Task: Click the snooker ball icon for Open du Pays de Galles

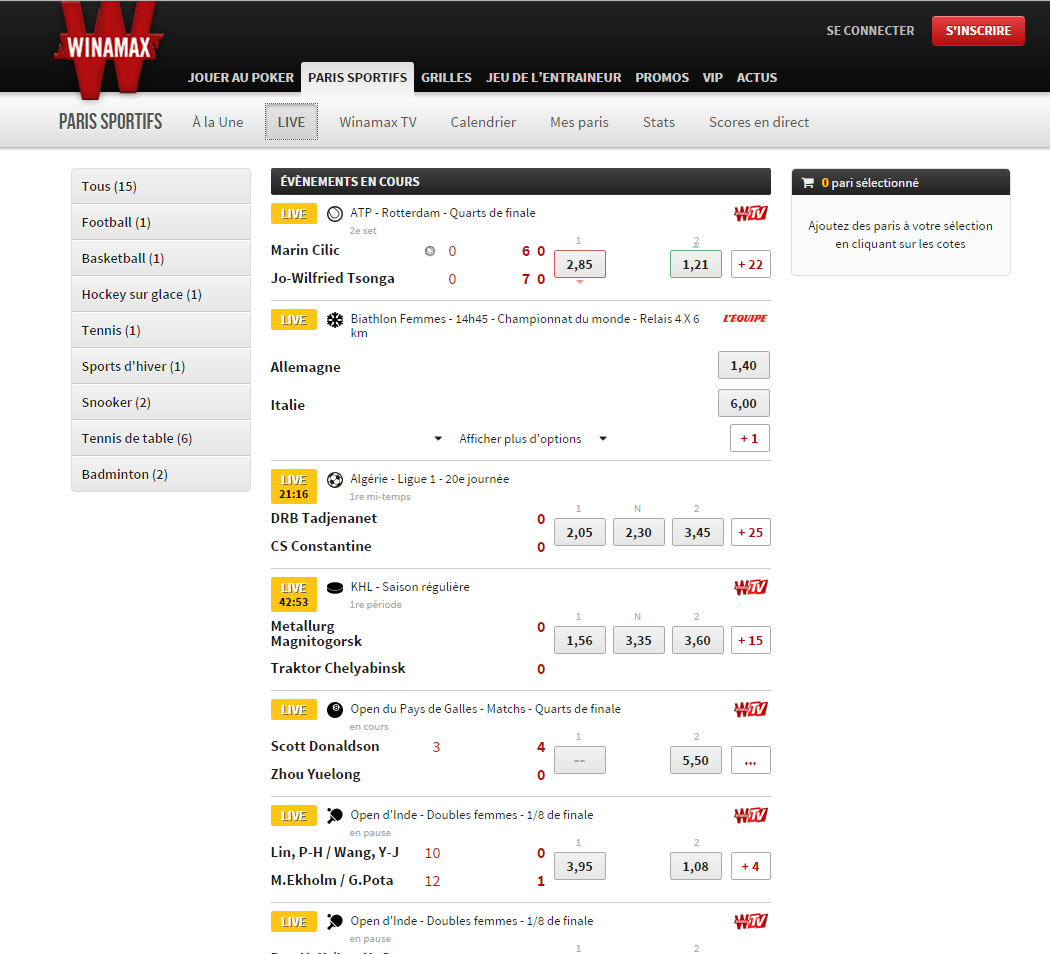Action: tap(335, 710)
